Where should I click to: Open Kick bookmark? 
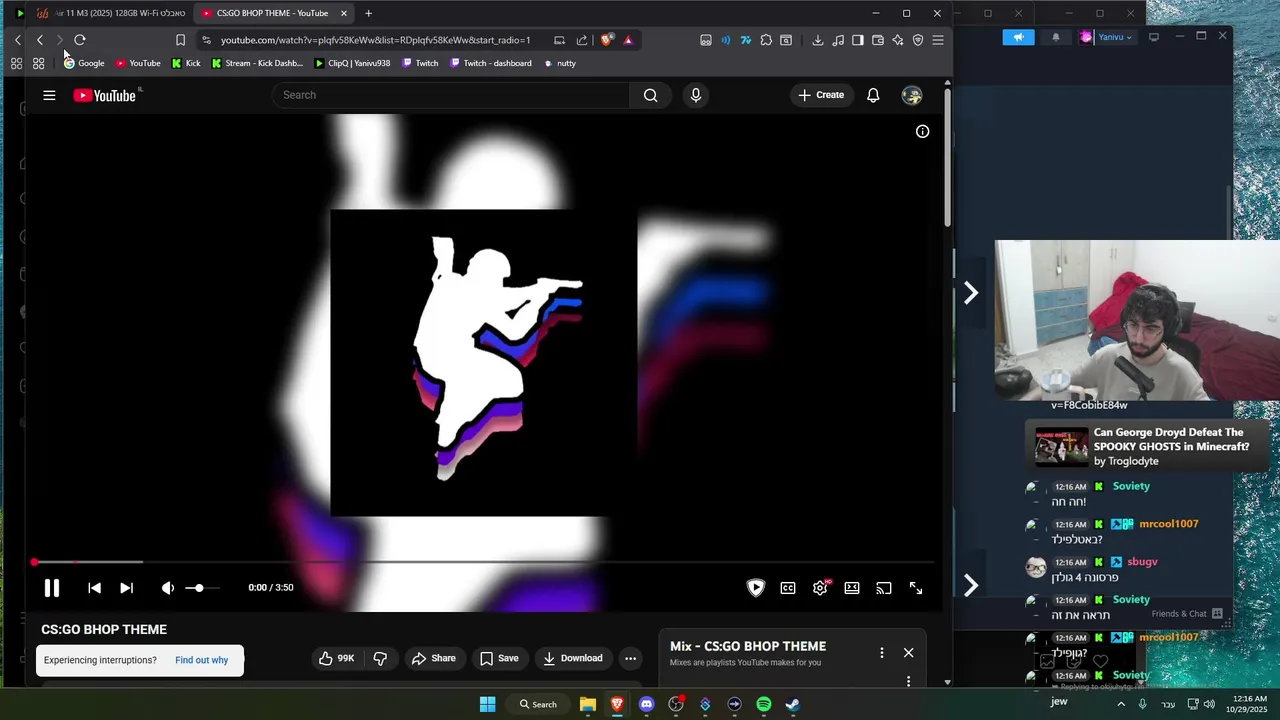point(186,63)
